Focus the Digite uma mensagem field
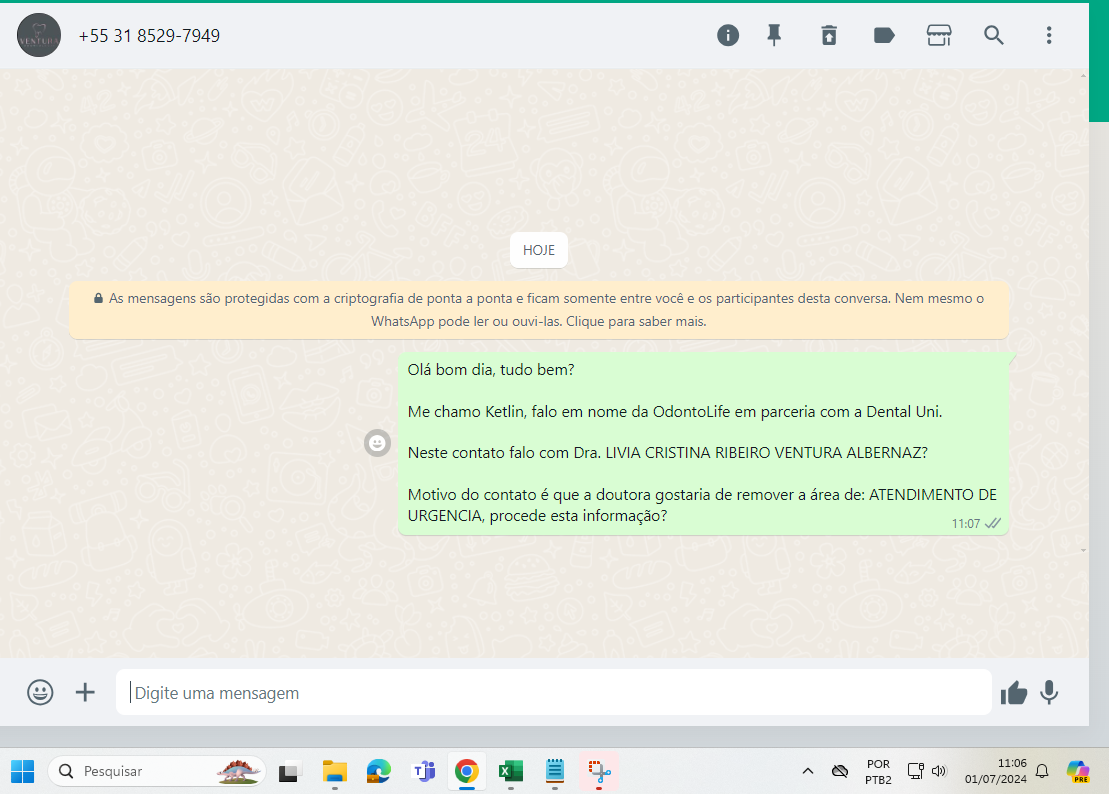 554,692
